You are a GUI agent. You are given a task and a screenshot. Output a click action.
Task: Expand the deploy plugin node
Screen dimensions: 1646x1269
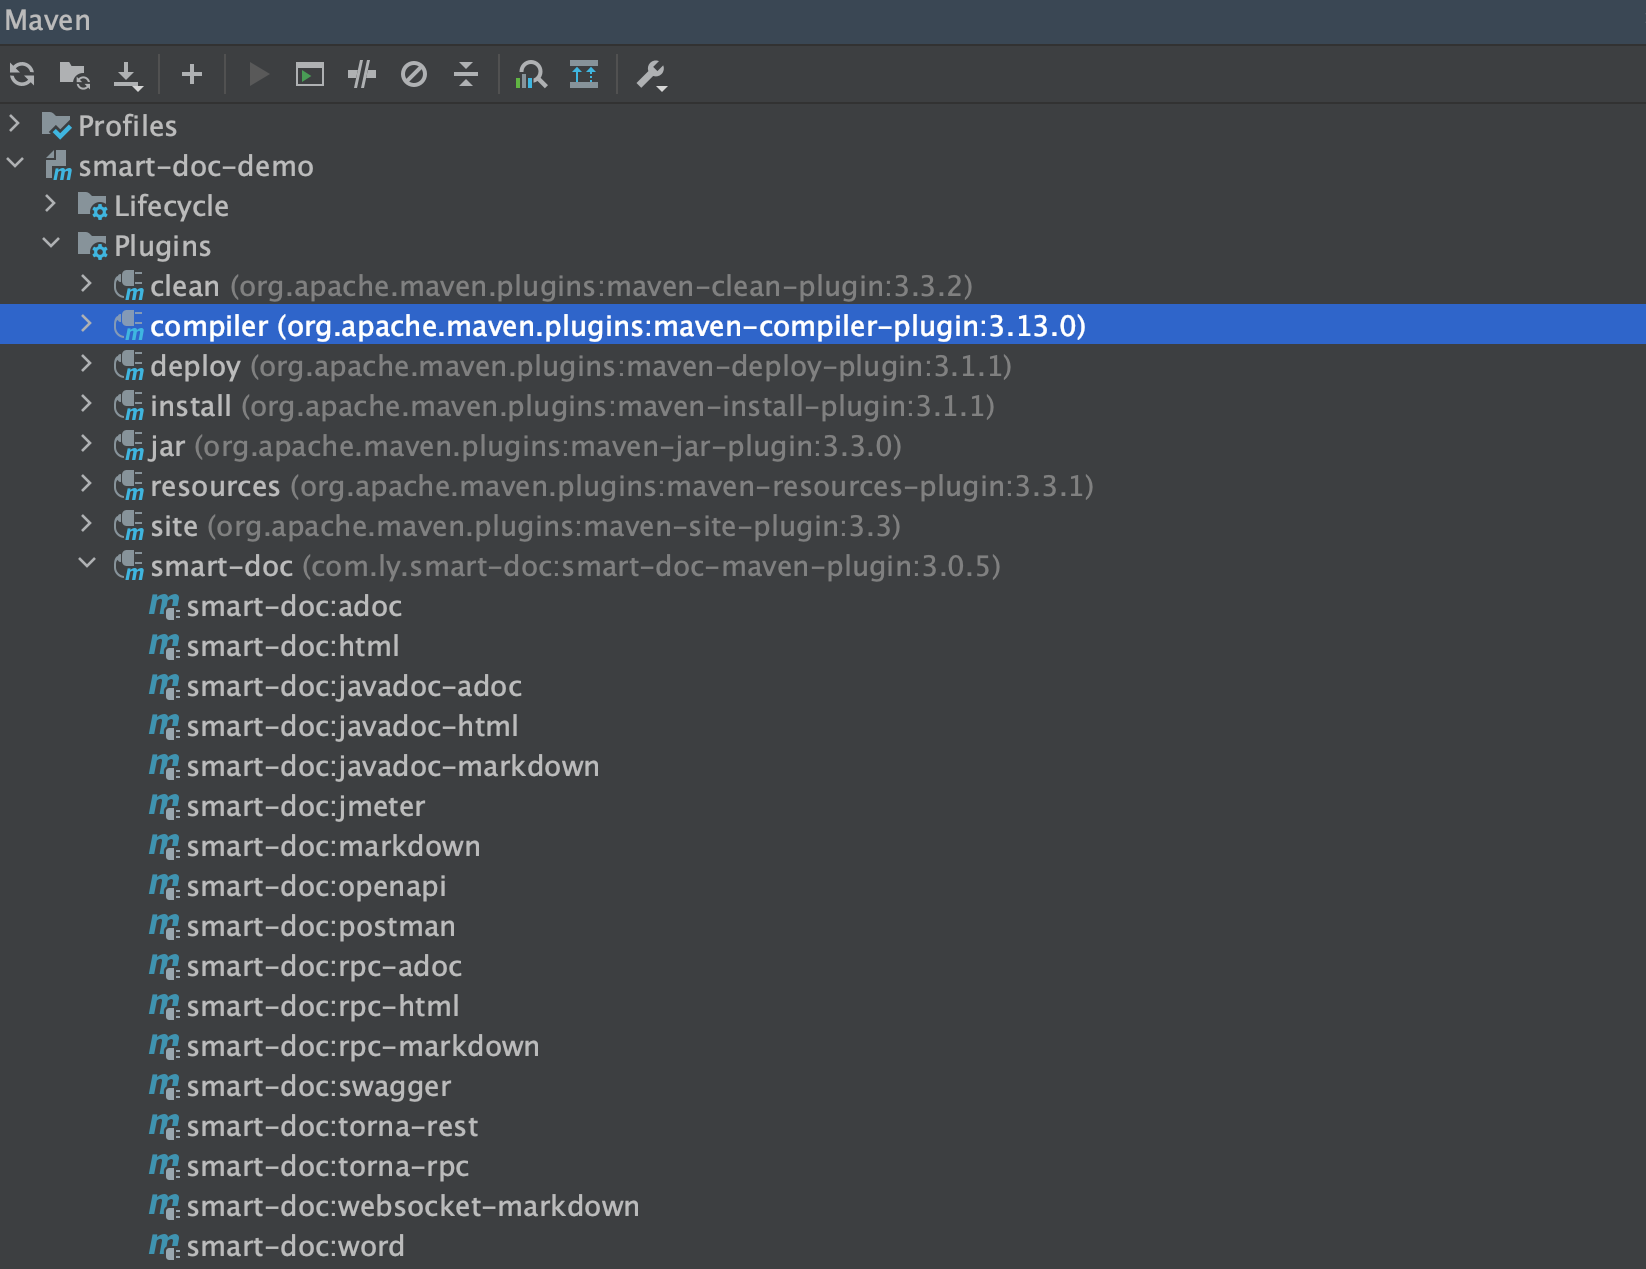pyautogui.click(x=87, y=364)
